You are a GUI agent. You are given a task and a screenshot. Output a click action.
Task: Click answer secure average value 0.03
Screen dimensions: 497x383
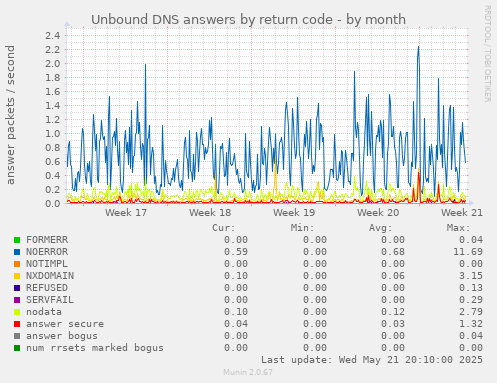393,324
